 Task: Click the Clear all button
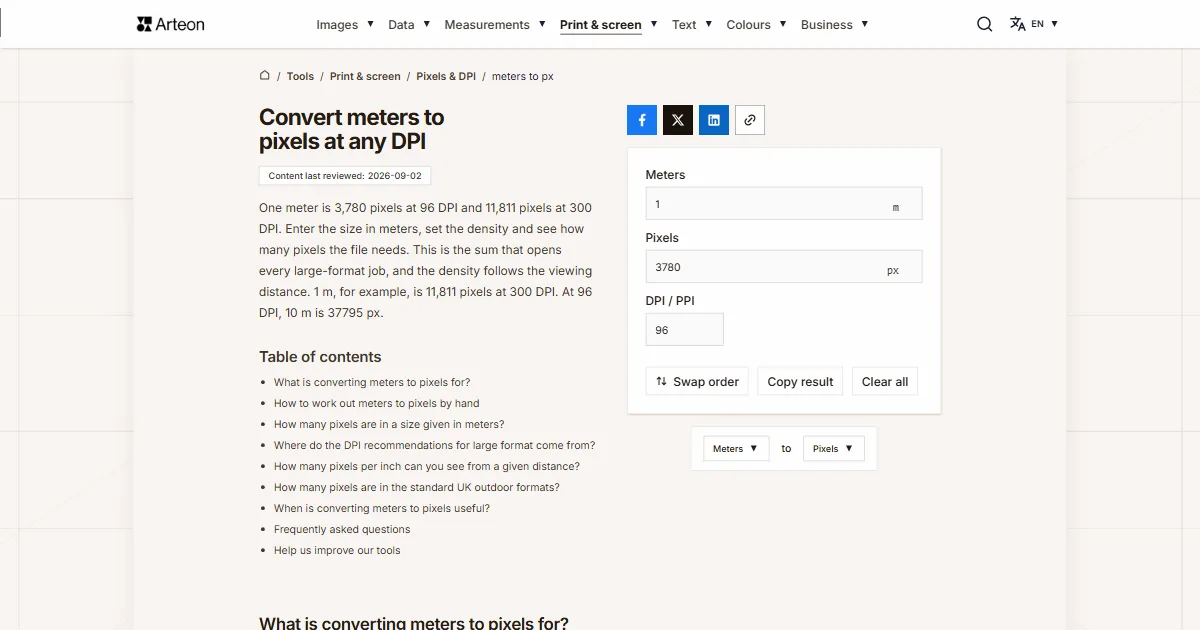[x=885, y=381]
